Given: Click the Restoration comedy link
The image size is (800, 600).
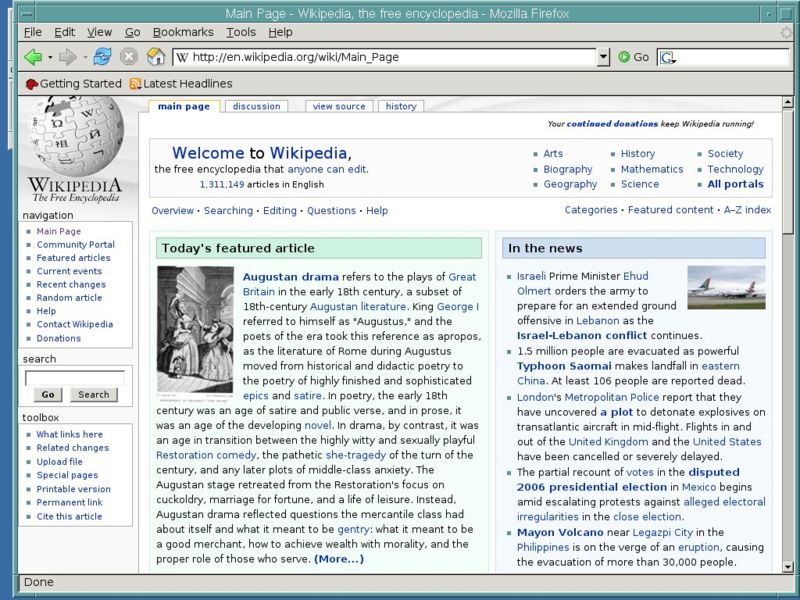Looking at the screenshot, I should pyautogui.click(x=206, y=455).
